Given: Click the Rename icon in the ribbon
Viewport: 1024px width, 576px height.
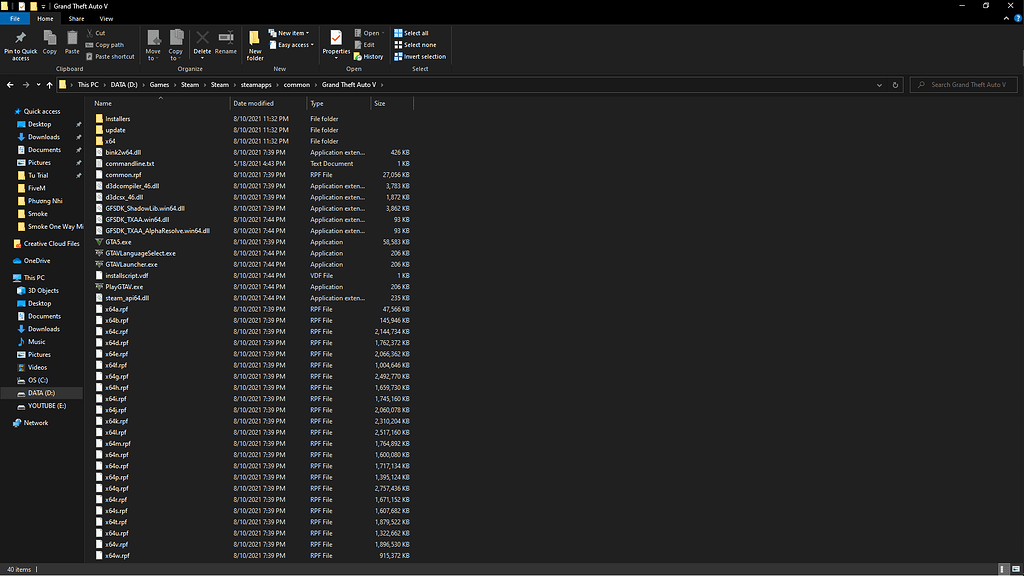Looking at the screenshot, I should pyautogui.click(x=226, y=40).
